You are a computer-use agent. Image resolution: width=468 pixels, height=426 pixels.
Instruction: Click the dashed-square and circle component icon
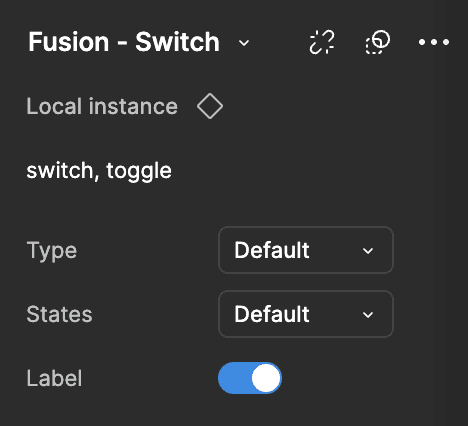click(x=378, y=42)
